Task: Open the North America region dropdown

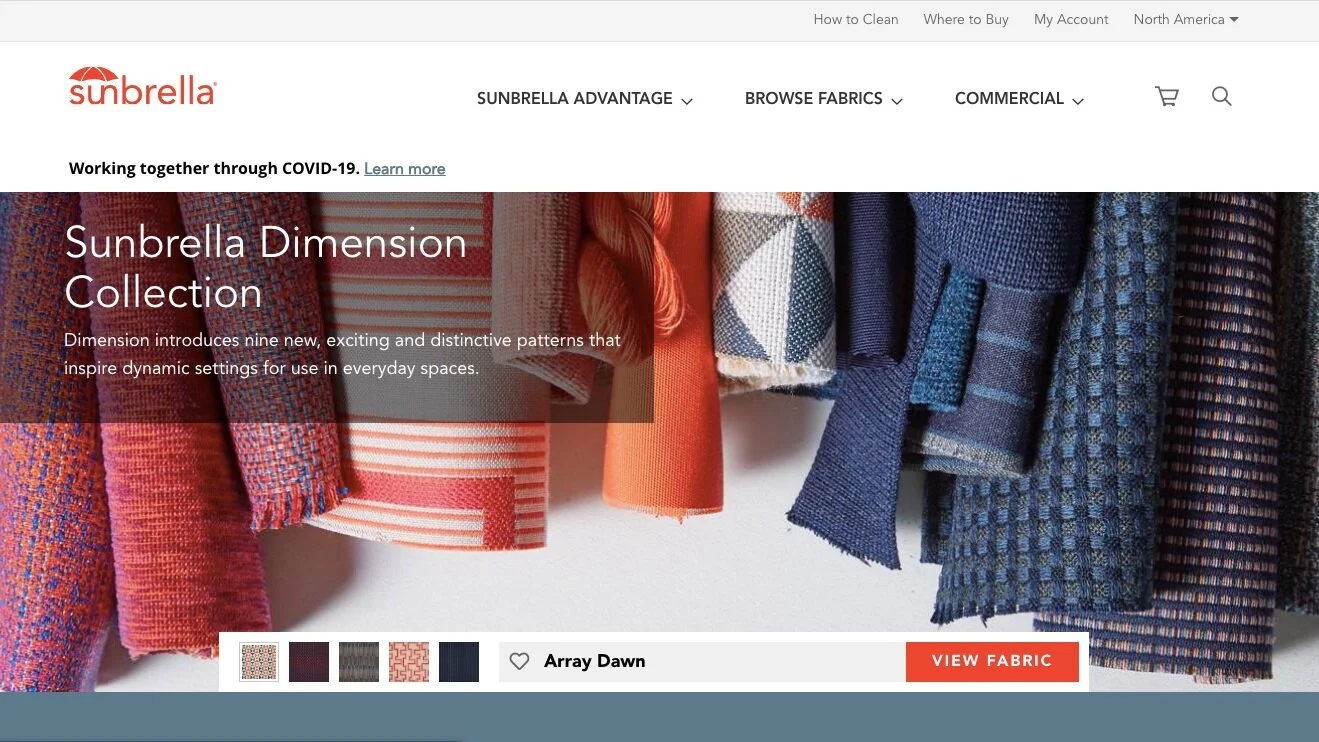Action: pyautogui.click(x=1186, y=19)
